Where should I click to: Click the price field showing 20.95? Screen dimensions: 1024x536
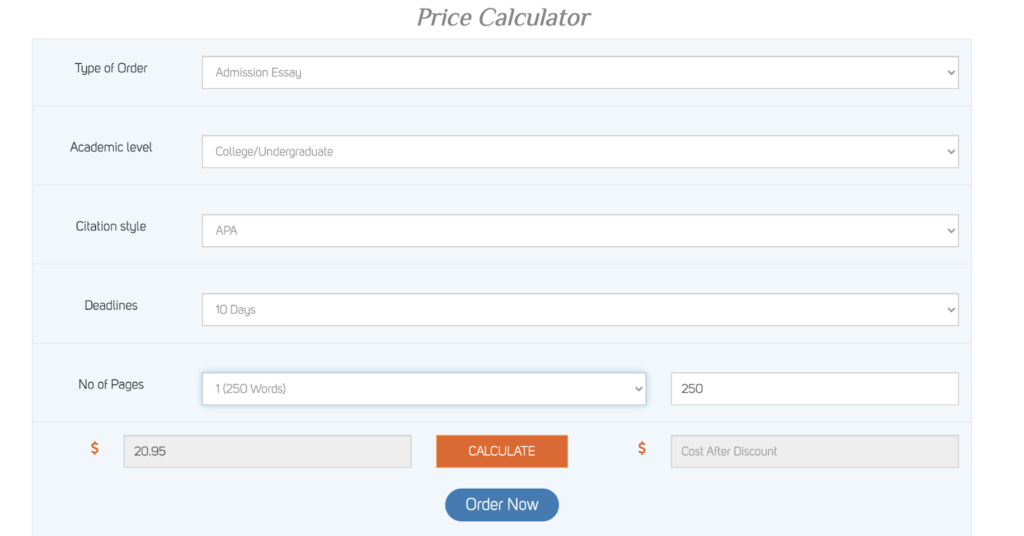click(267, 451)
